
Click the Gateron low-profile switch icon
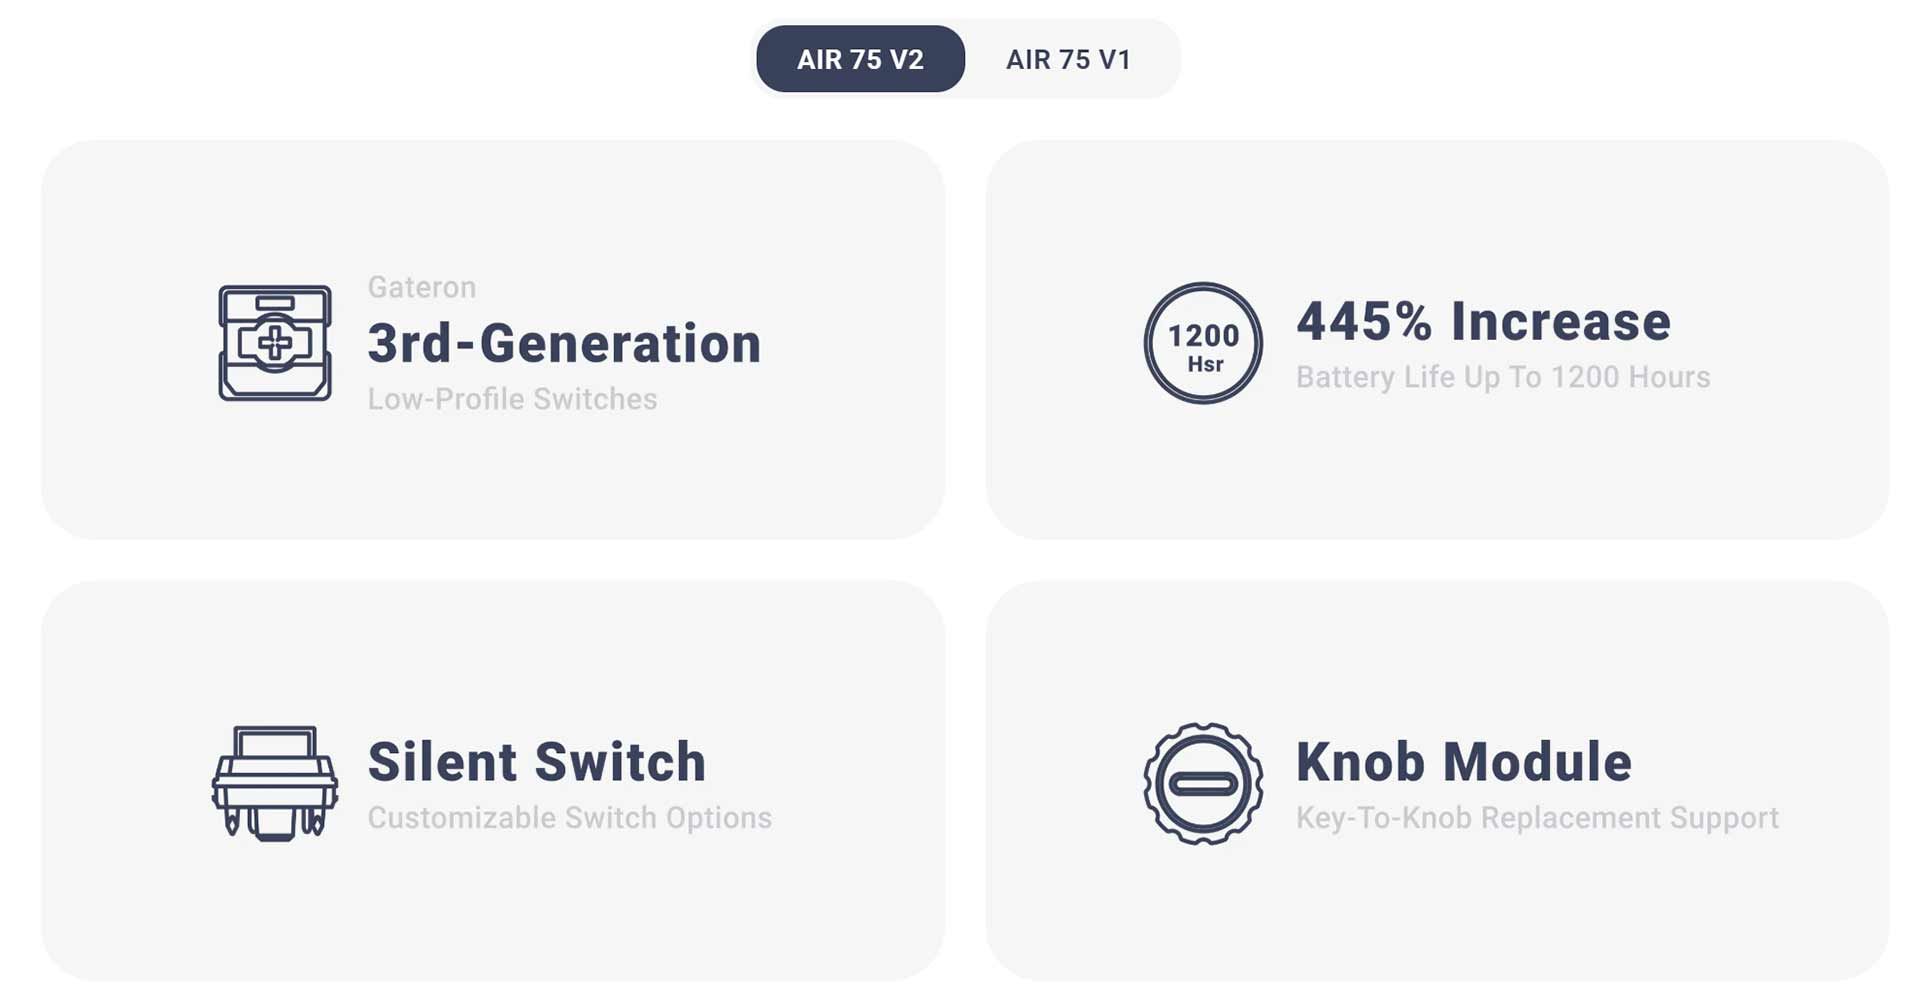[275, 343]
